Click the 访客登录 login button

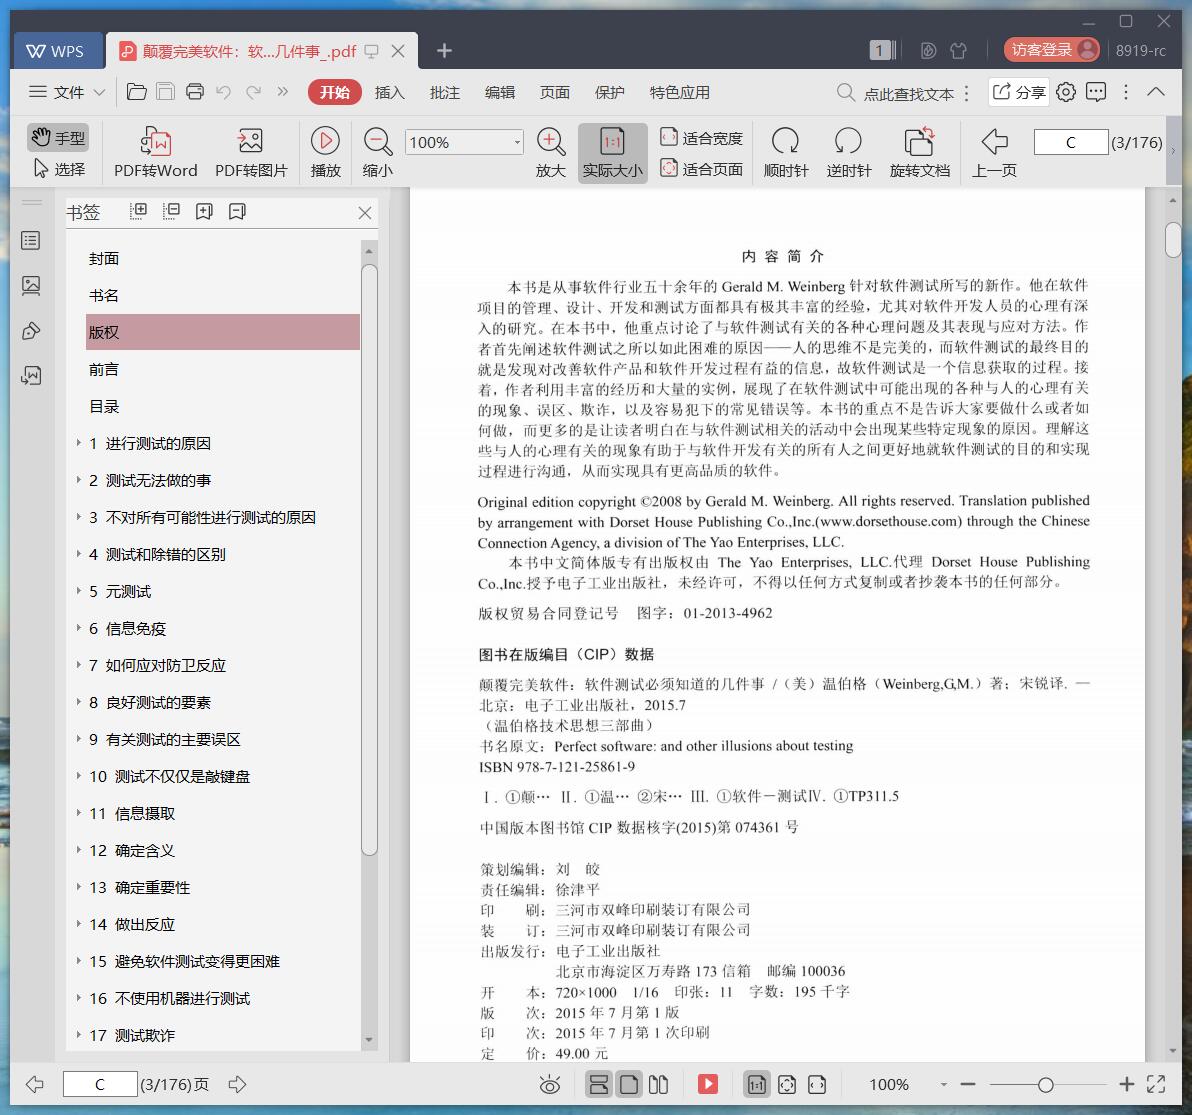pyautogui.click(x=1051, y=50)
